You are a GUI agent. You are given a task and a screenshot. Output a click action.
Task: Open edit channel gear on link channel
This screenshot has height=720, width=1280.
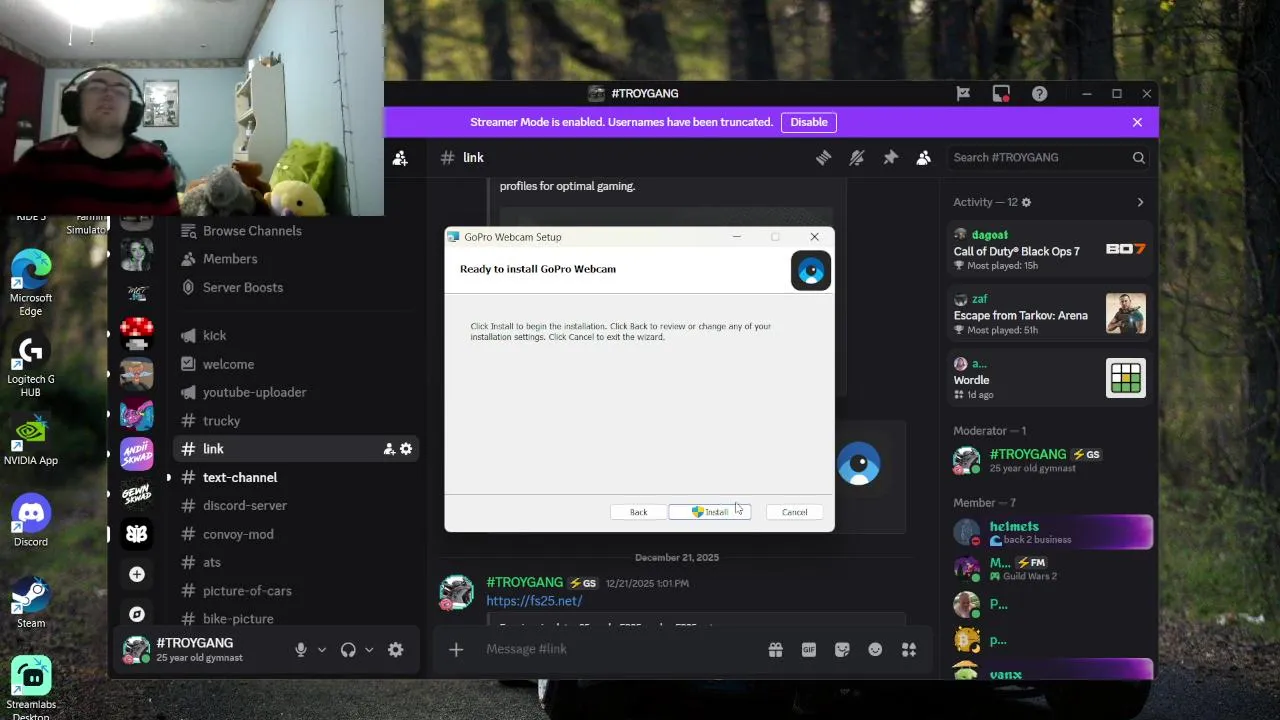[x=406, y=449]
